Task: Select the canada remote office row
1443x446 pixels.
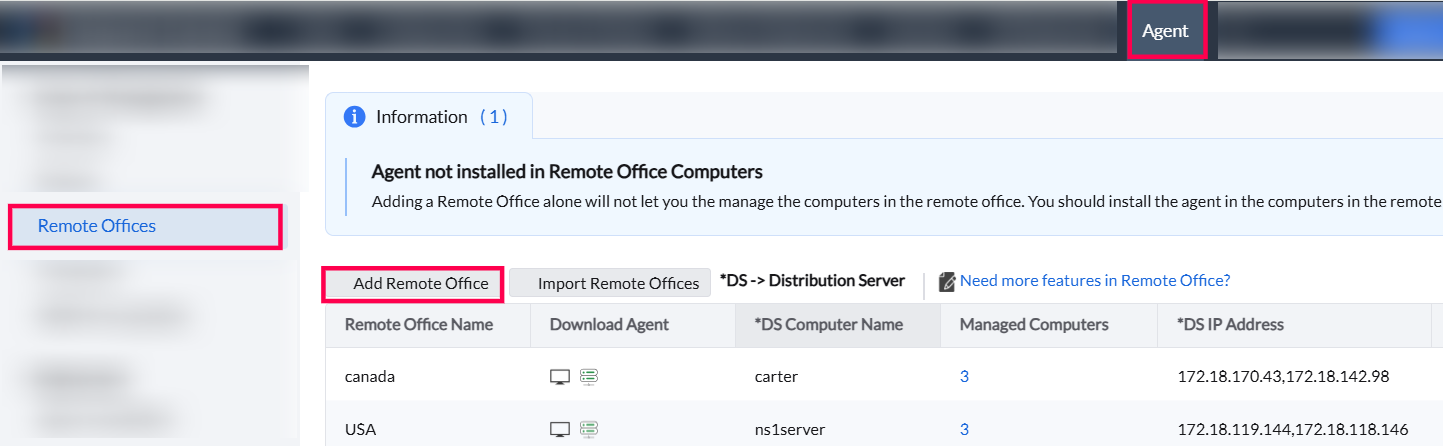Action: click(370, 377)
